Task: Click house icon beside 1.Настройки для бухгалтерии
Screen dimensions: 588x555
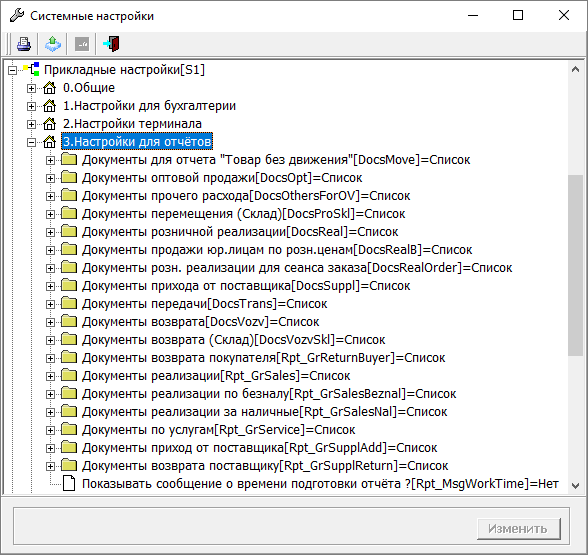Action: click(50, 106)
